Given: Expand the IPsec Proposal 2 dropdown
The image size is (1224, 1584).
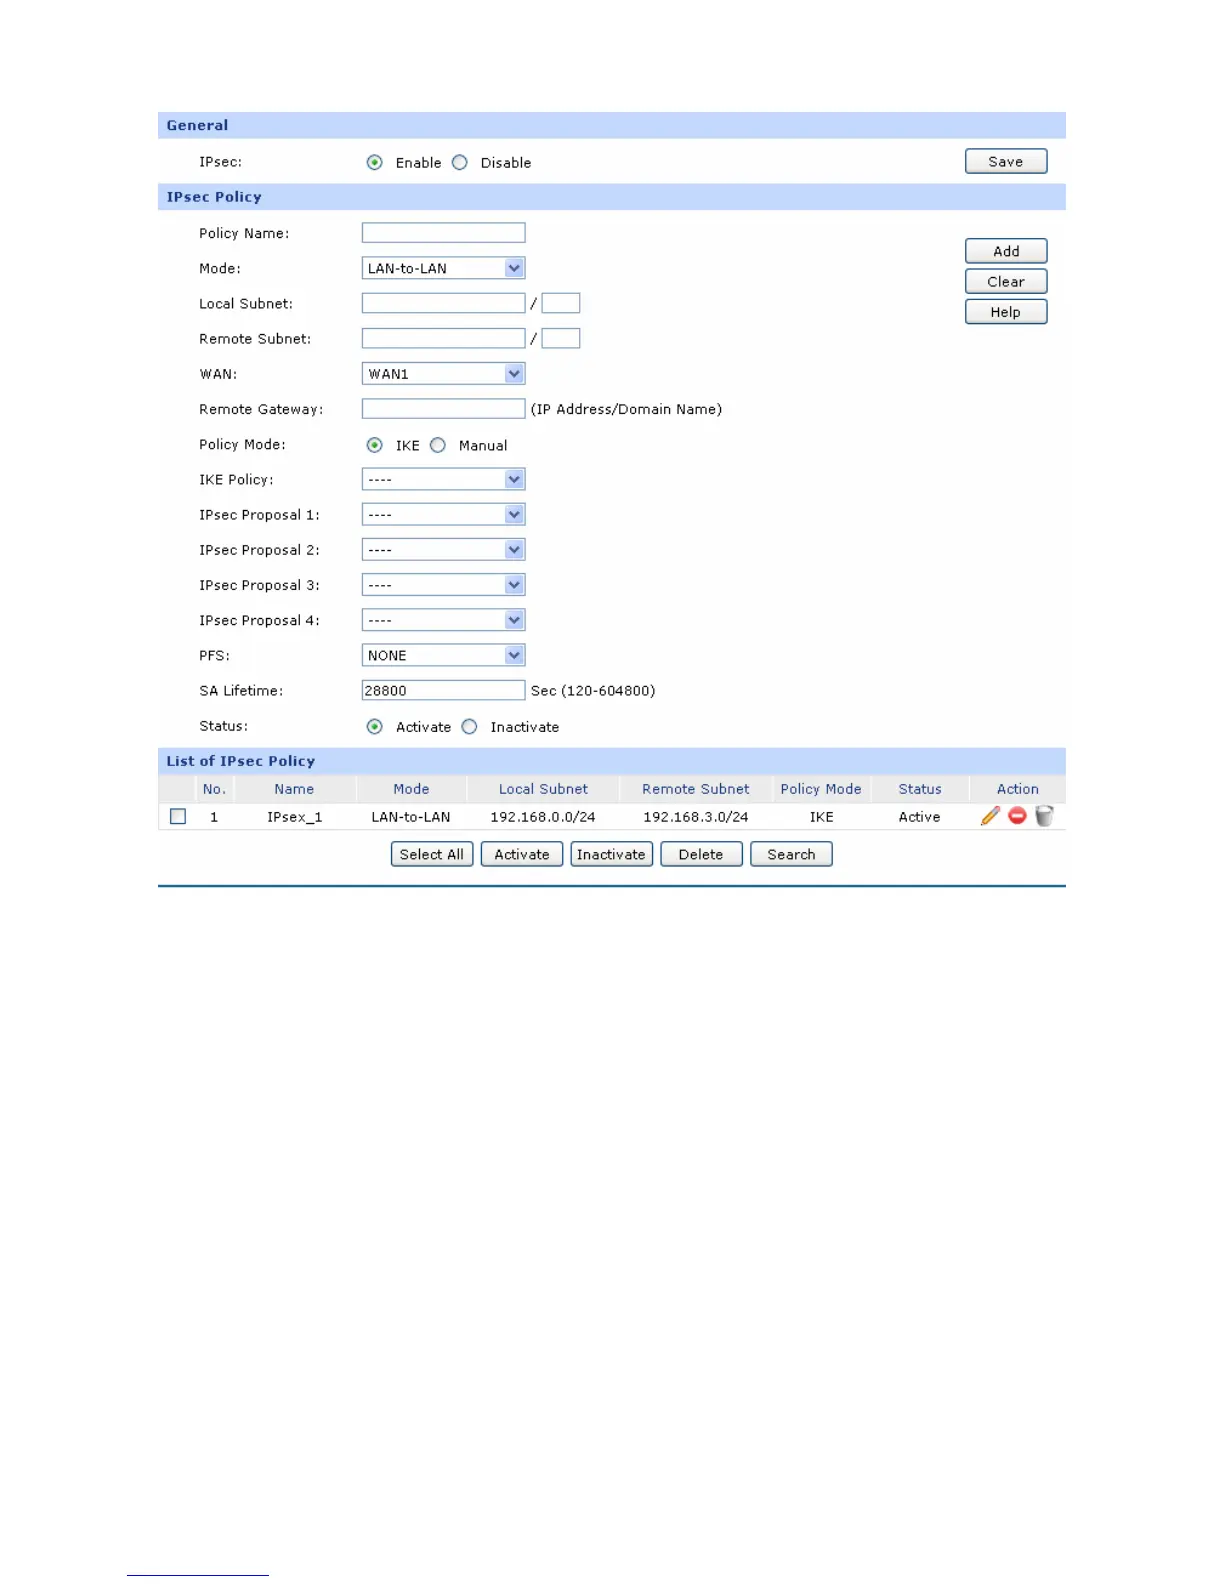Looking at the screenshot, I should [443, 549].
